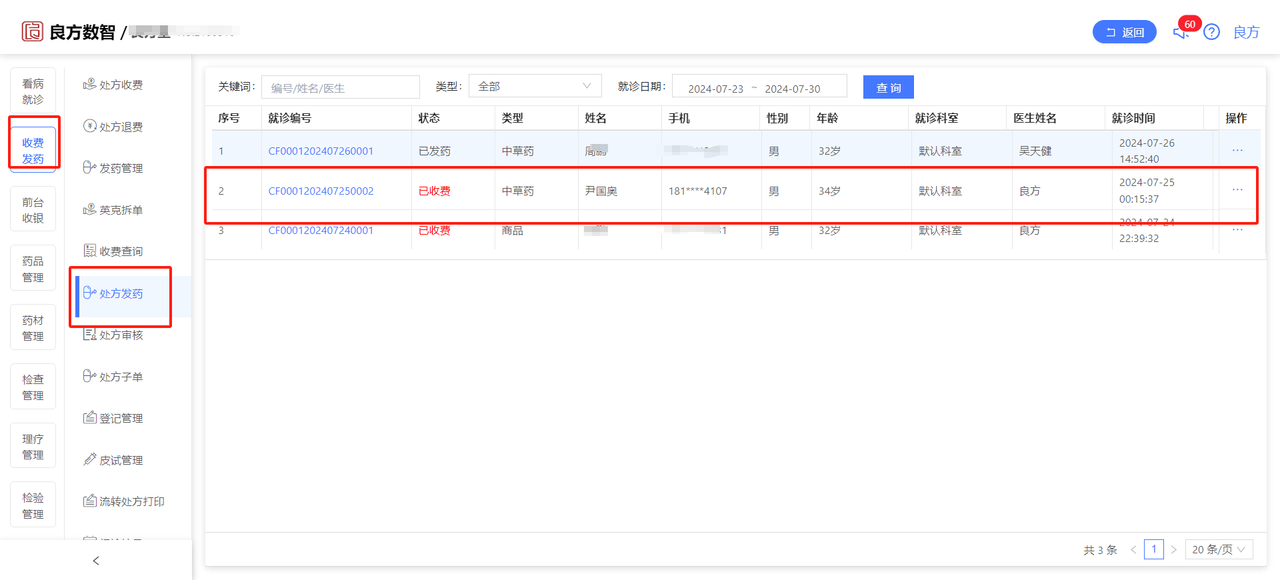This screenshot has height=580, width=1280.
Task: Collapse the sidebar with the left chevron
Action: pyautogui.click(x=96, y=561)
